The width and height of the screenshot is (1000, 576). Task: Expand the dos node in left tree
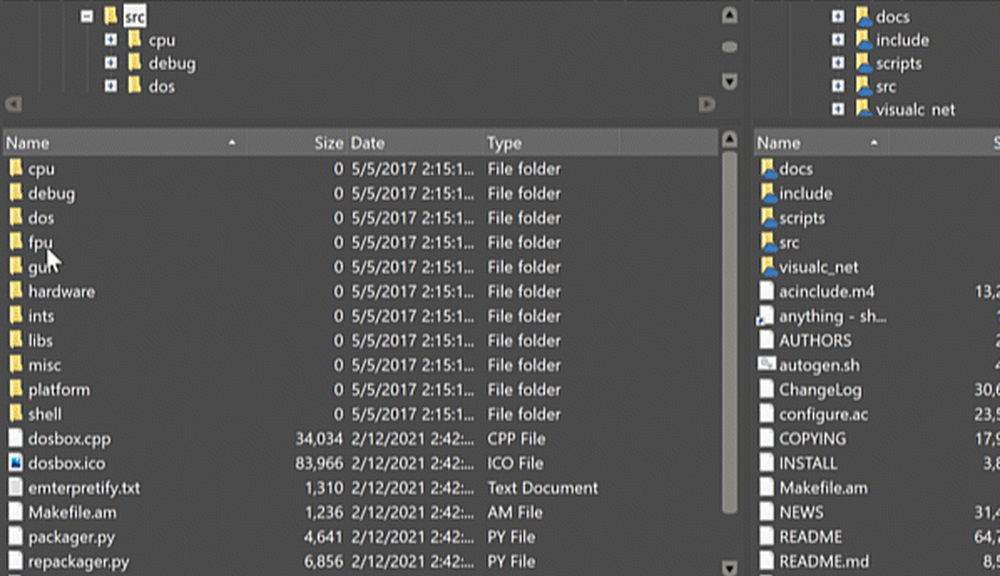click(x=111, y=86)
